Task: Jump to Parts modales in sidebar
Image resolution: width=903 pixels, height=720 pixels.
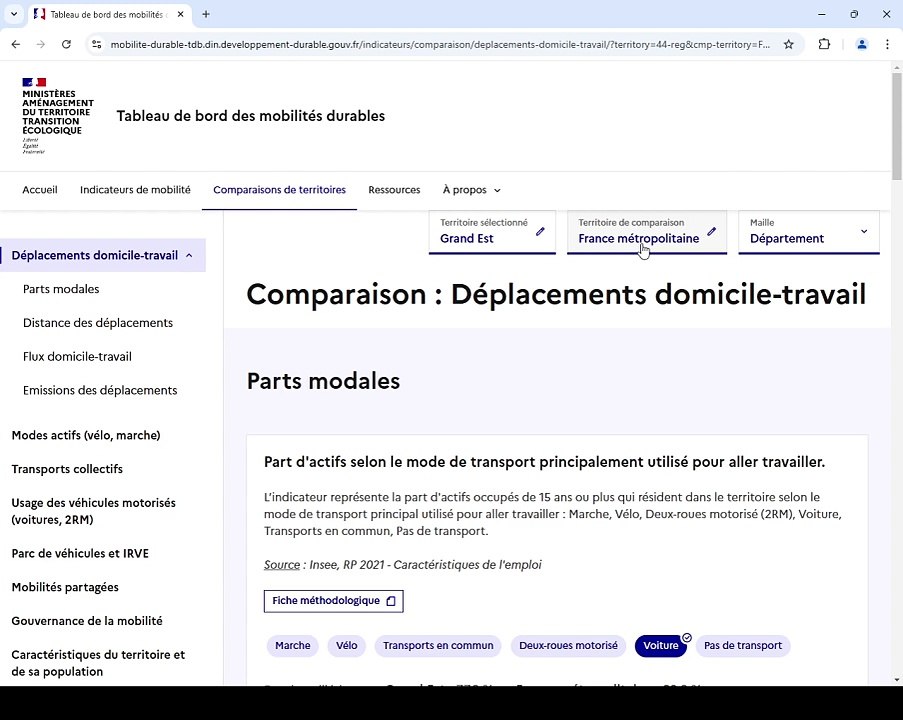Action: 61,289
